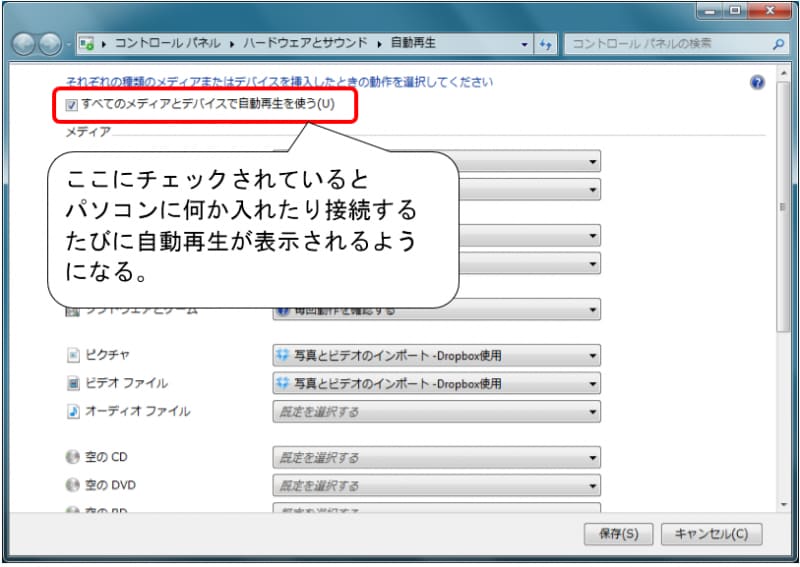Click the キャンセル(C) button
Viewport: 800px width, 567px height.
(x=711, y=534)
